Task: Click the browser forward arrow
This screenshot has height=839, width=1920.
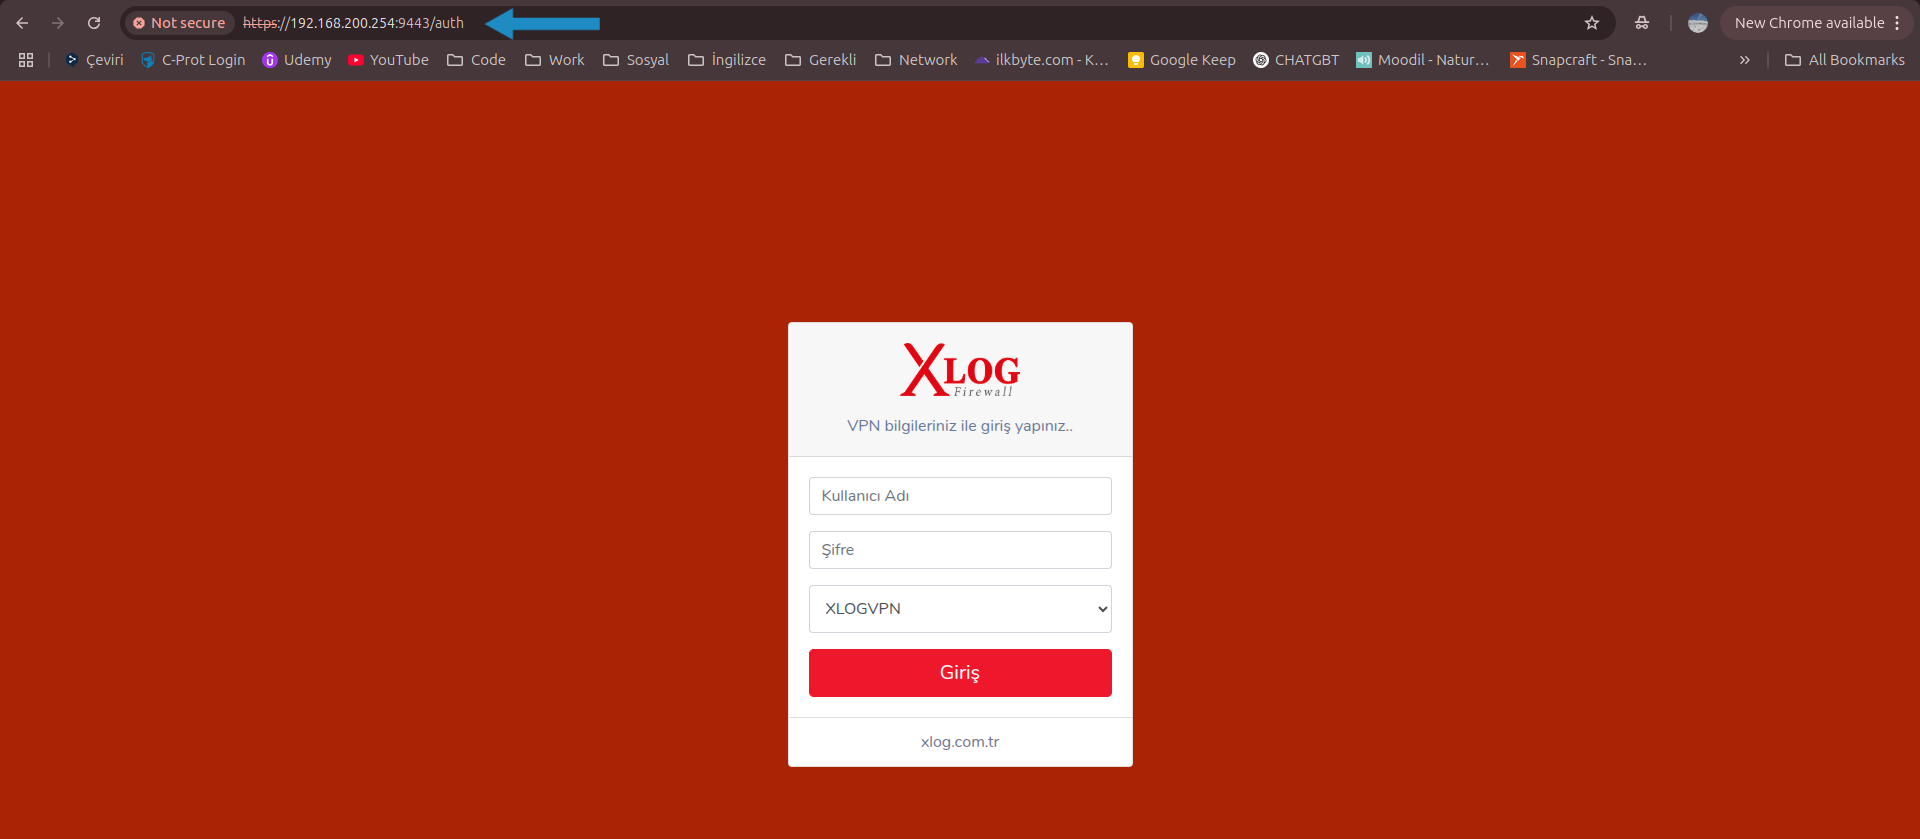Action: 58,23
